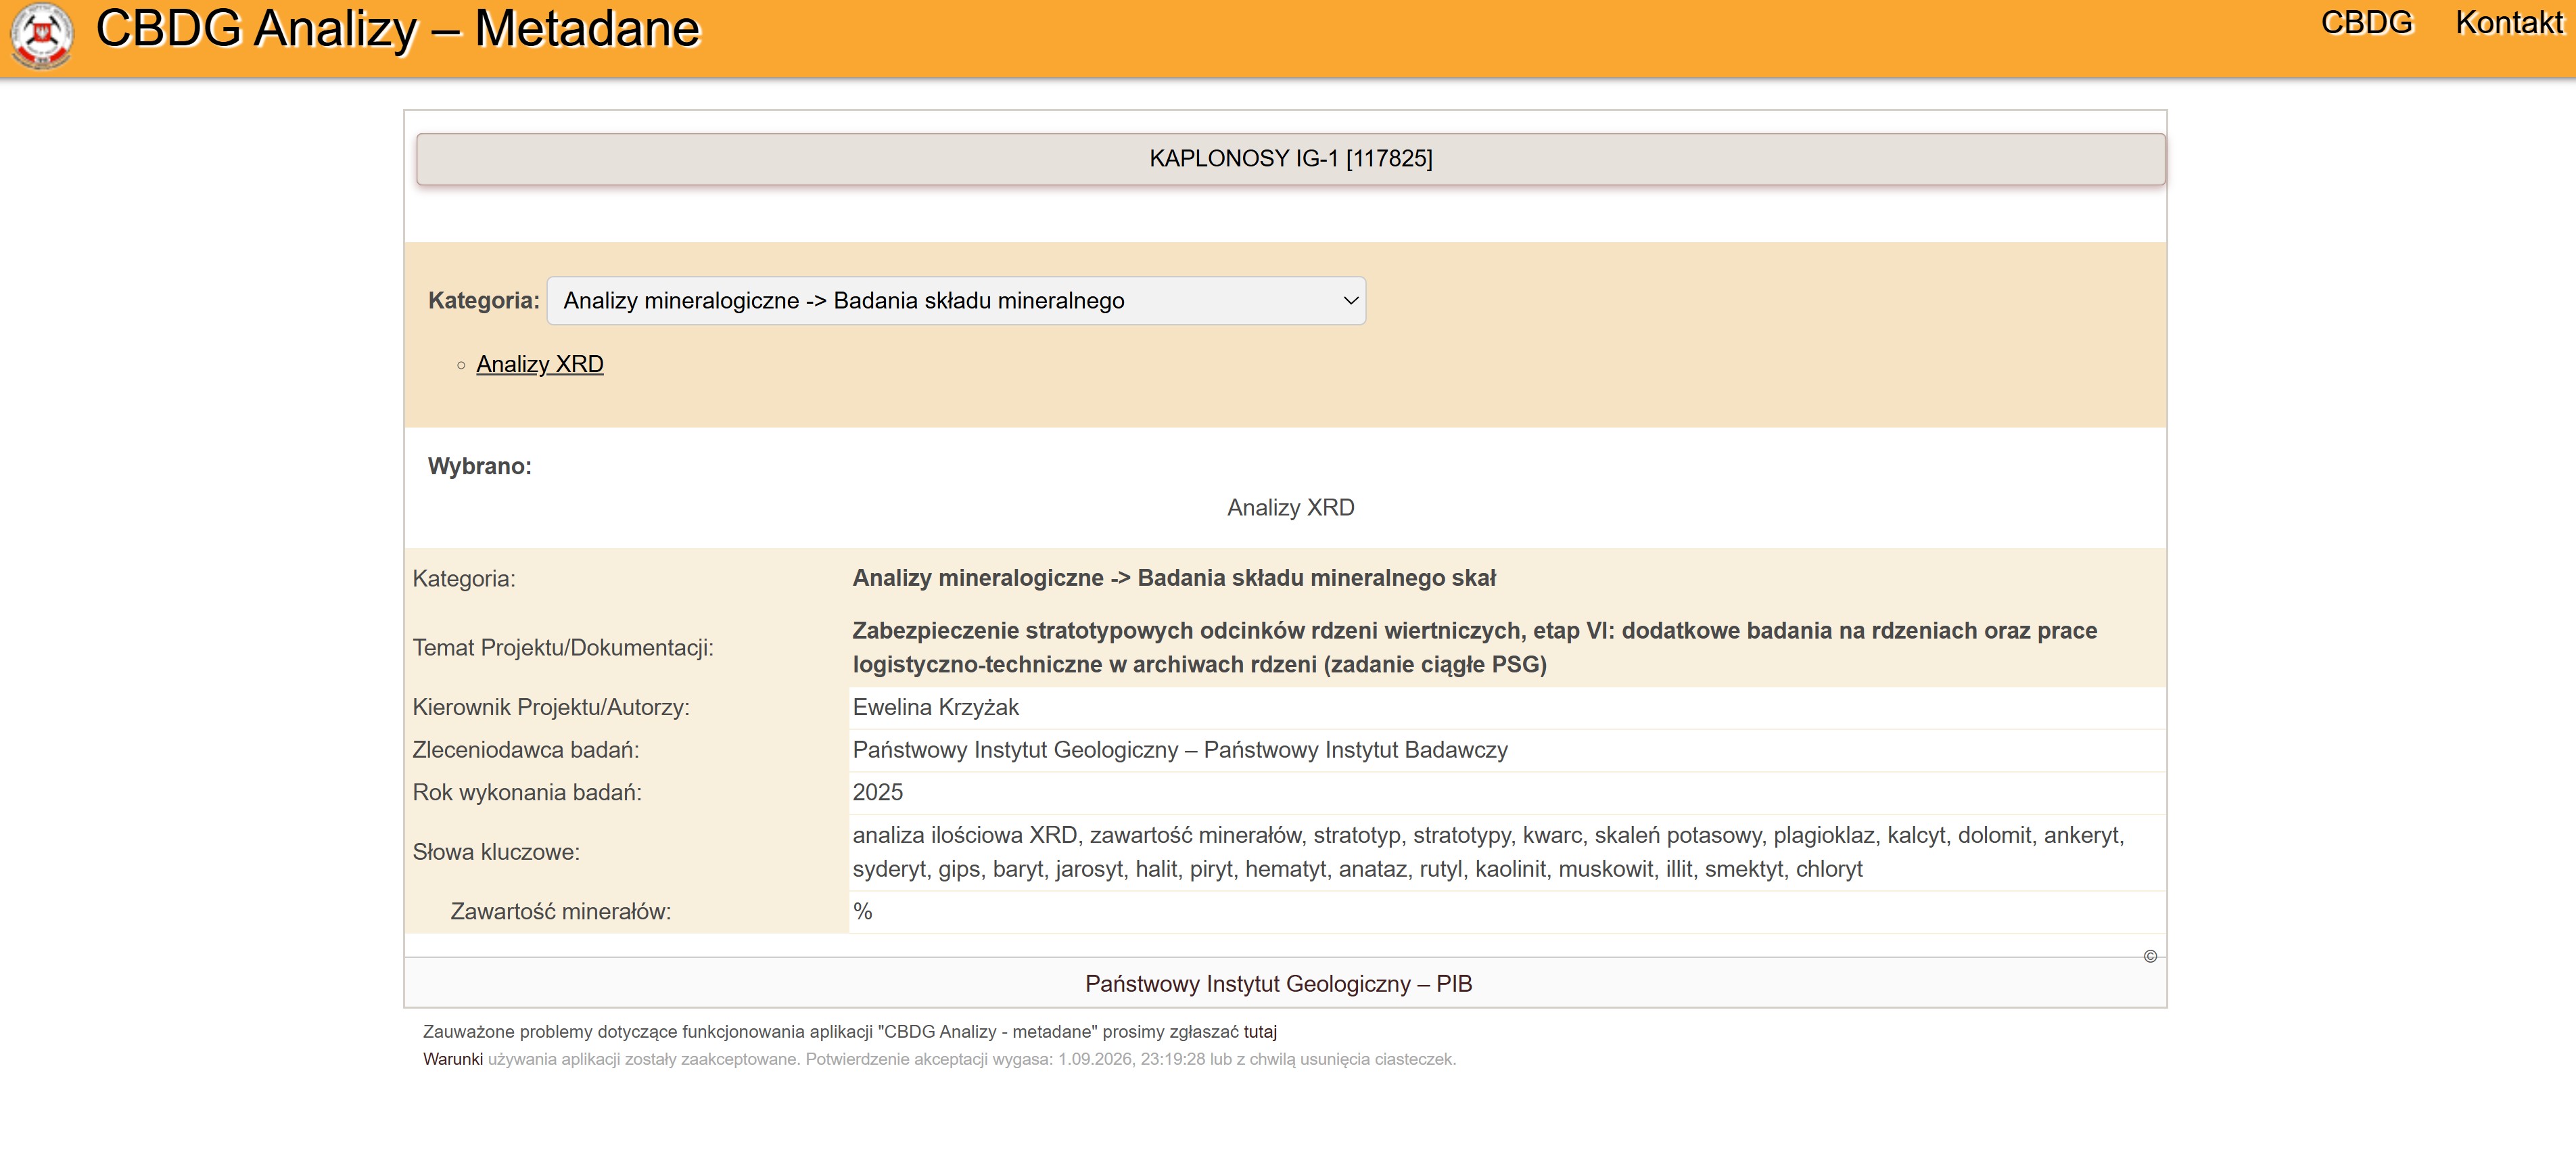Click the bold 'Kategoria:' label beside the dropdown
Screen dimensions: 2576x1171
coord(484,301)
